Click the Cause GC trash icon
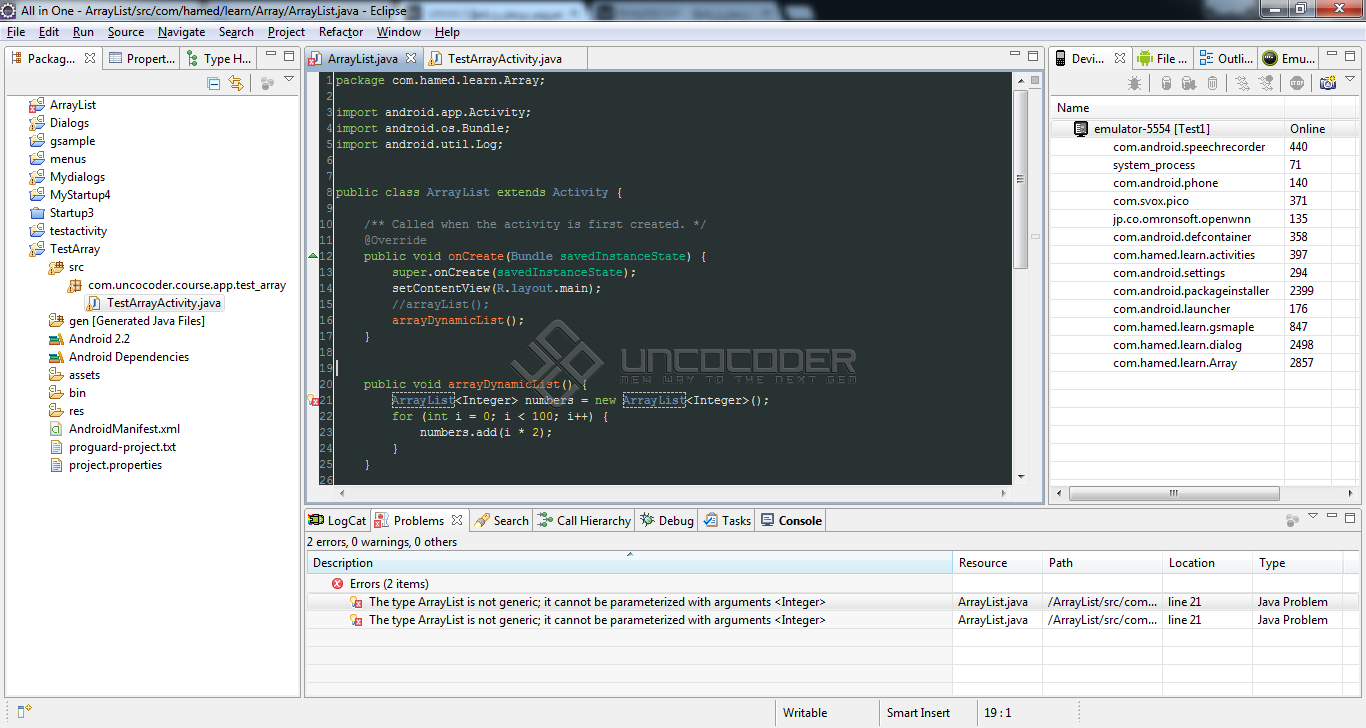The width and height of the screenshot is (1366, 728). click(1213, 84)
